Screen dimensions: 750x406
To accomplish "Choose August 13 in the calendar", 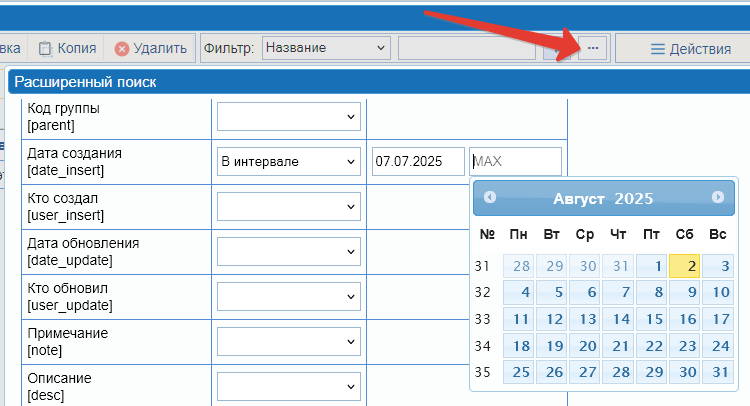I will pos(585,319).
